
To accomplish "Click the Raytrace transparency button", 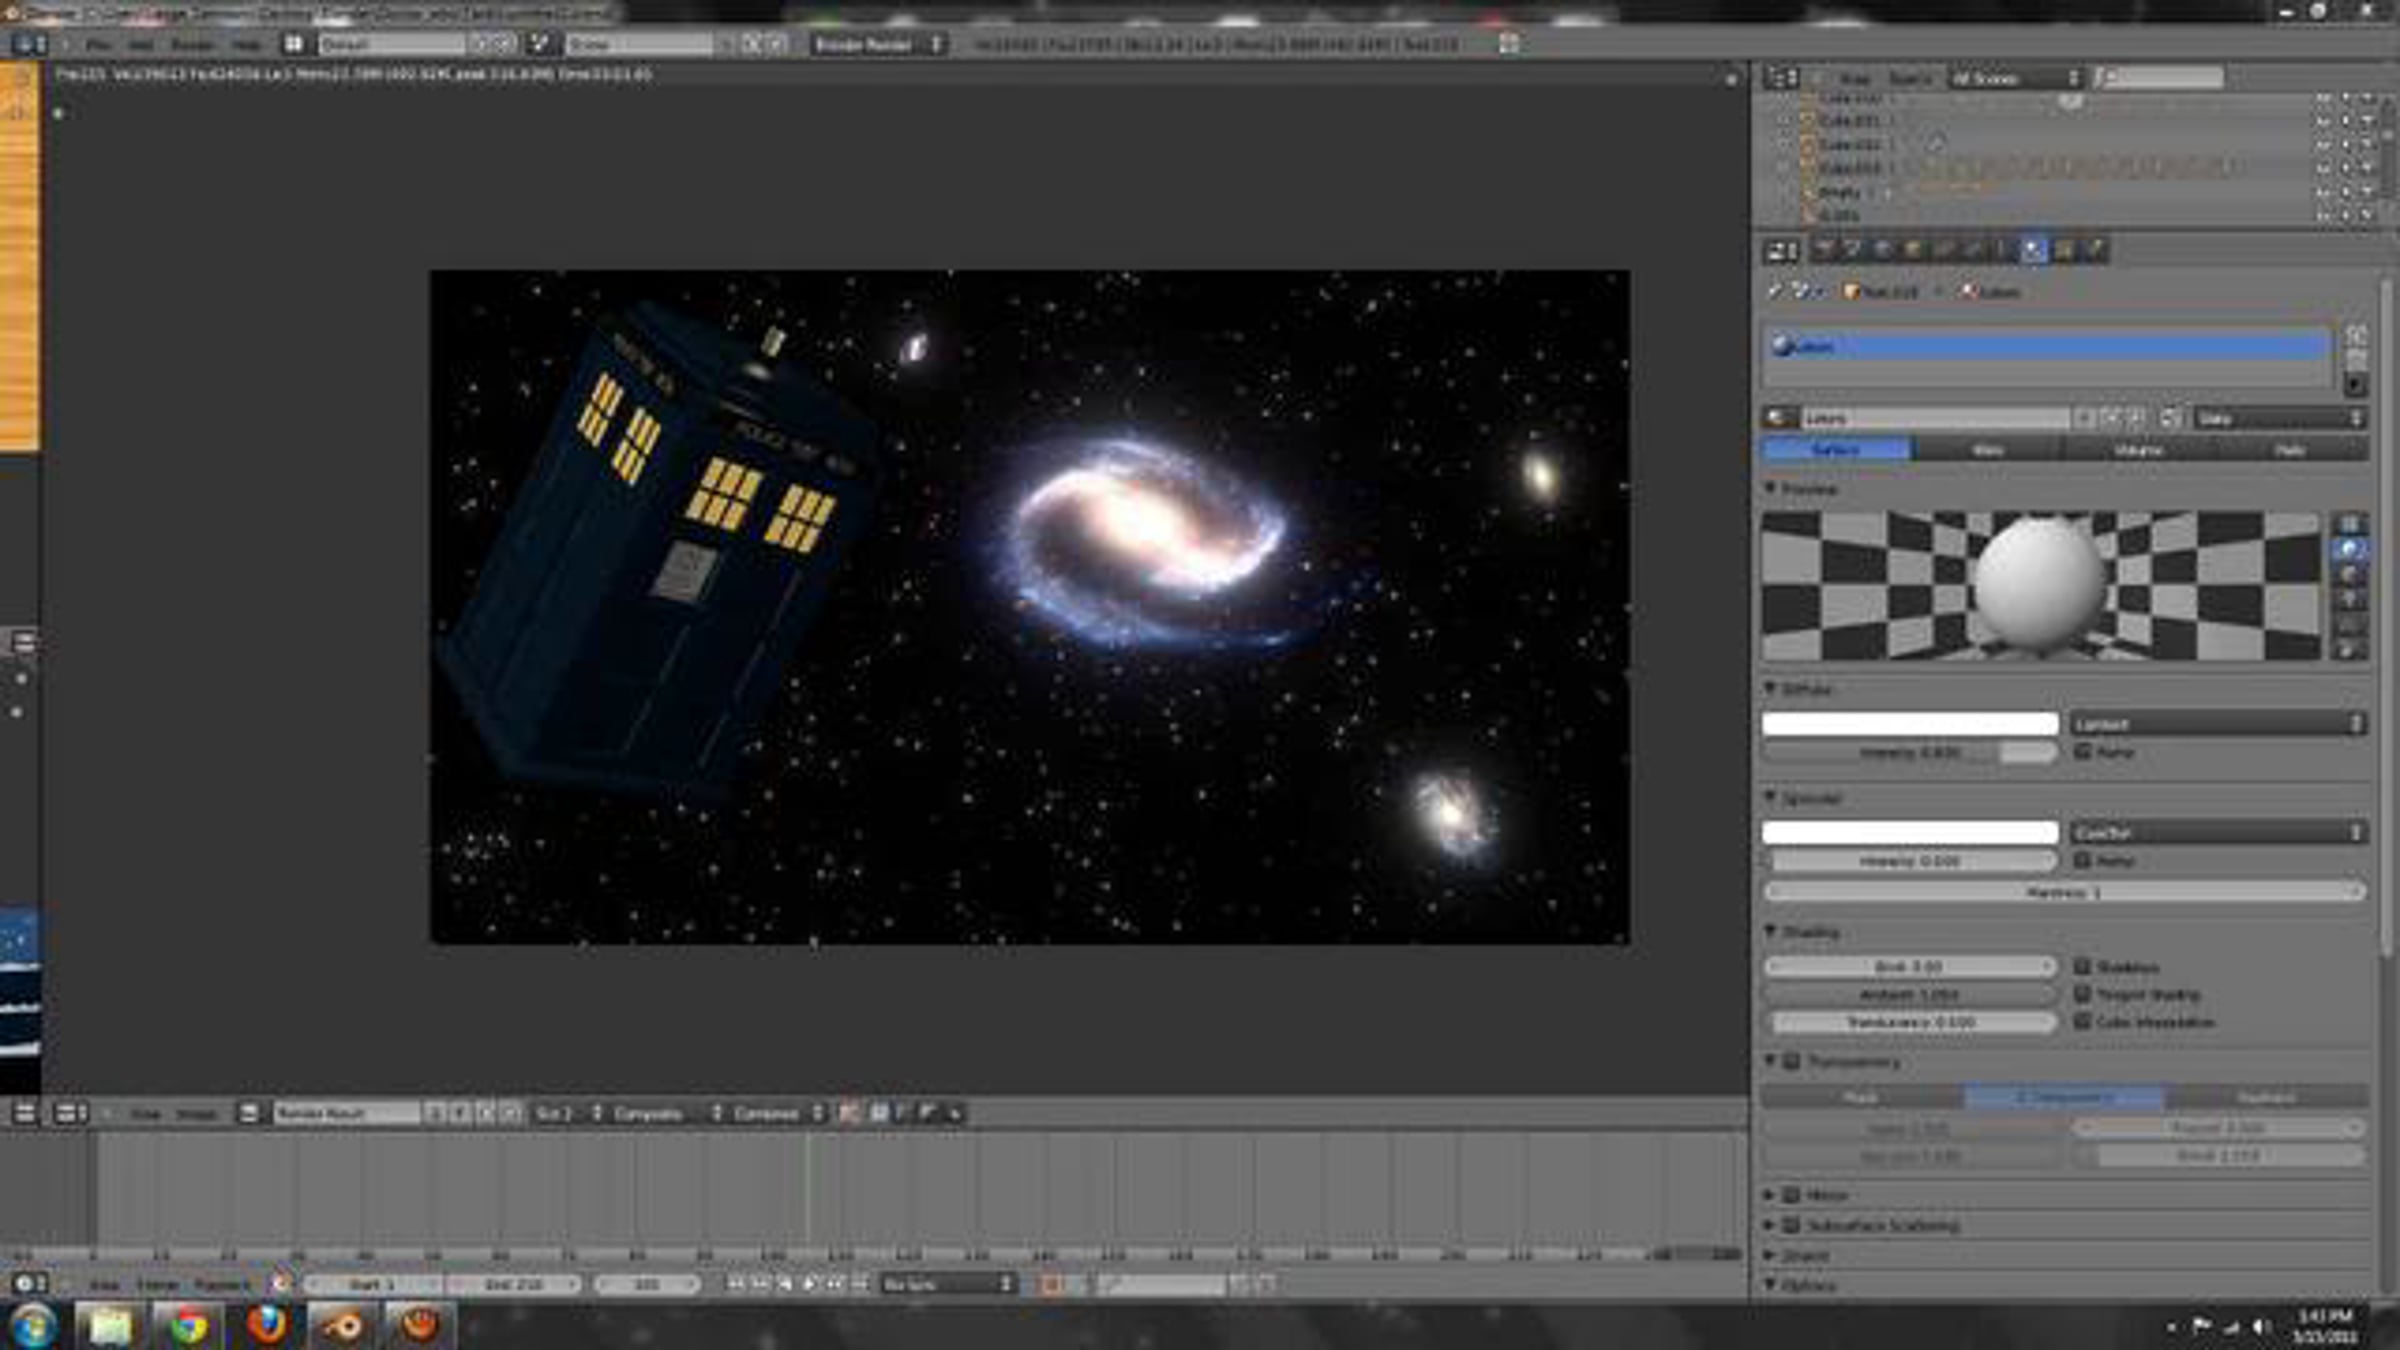I will [x=2266, y=1098].
